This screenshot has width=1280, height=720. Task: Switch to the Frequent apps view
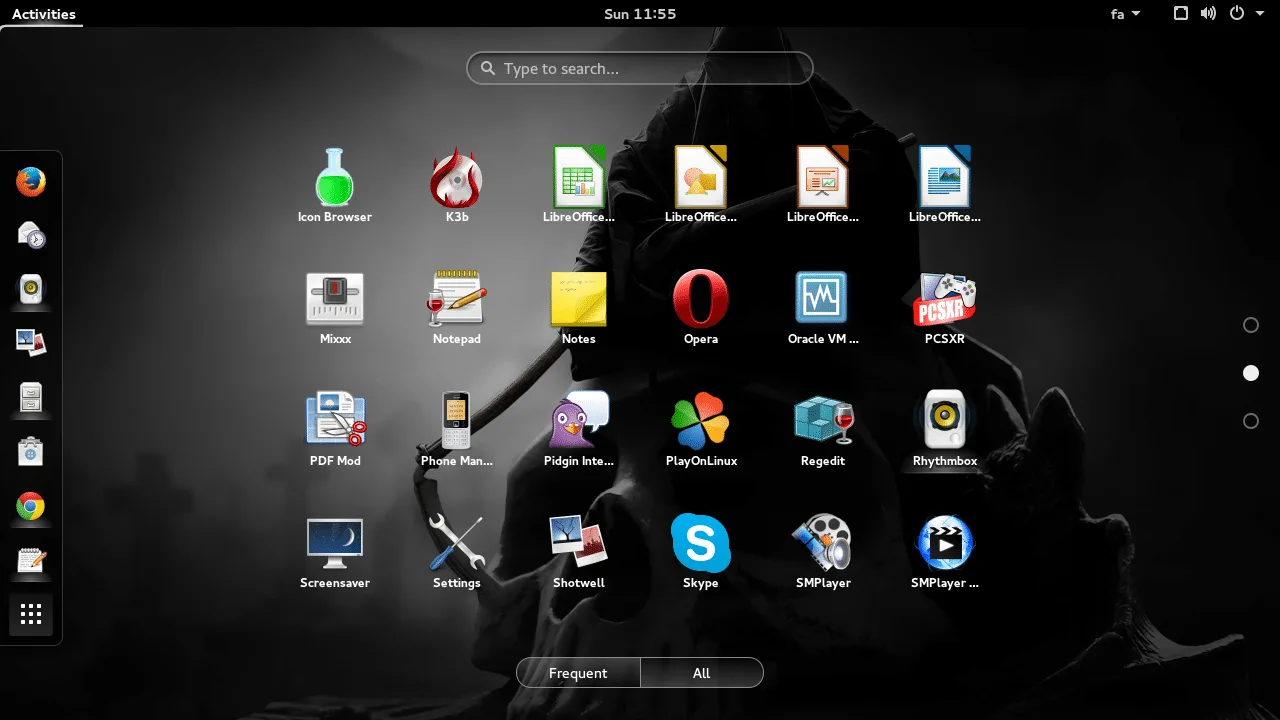point(578,673)
